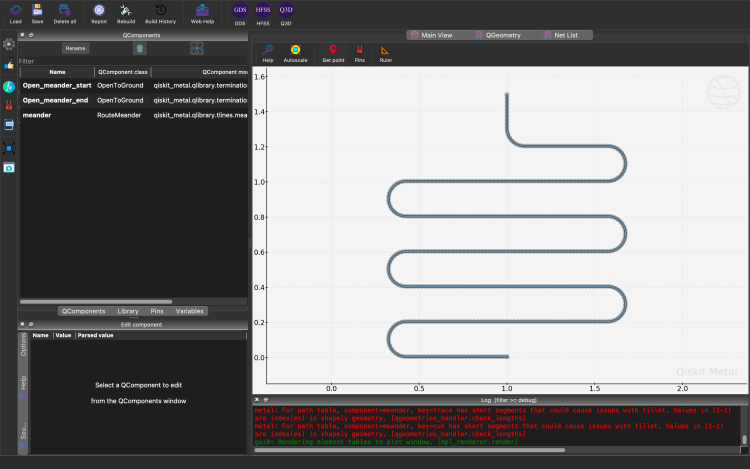Click Delete all in toolbar
This screenshot has height=469, width=750.
[x=65, y=14]
